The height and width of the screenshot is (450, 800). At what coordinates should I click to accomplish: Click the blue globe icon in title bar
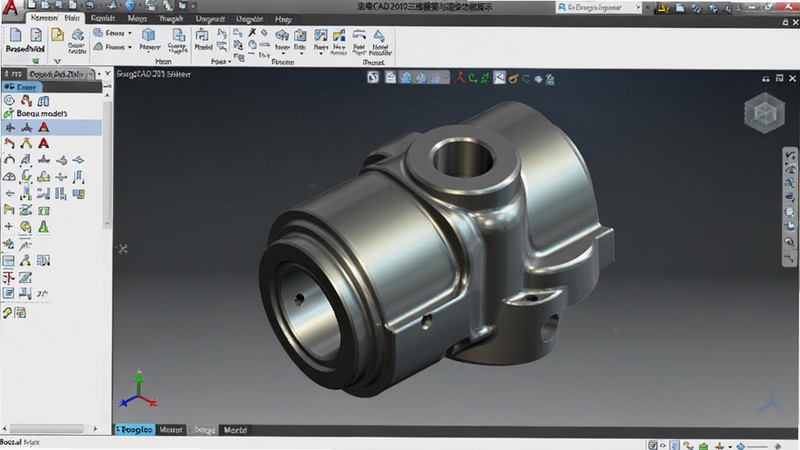(x=130, y=6)
